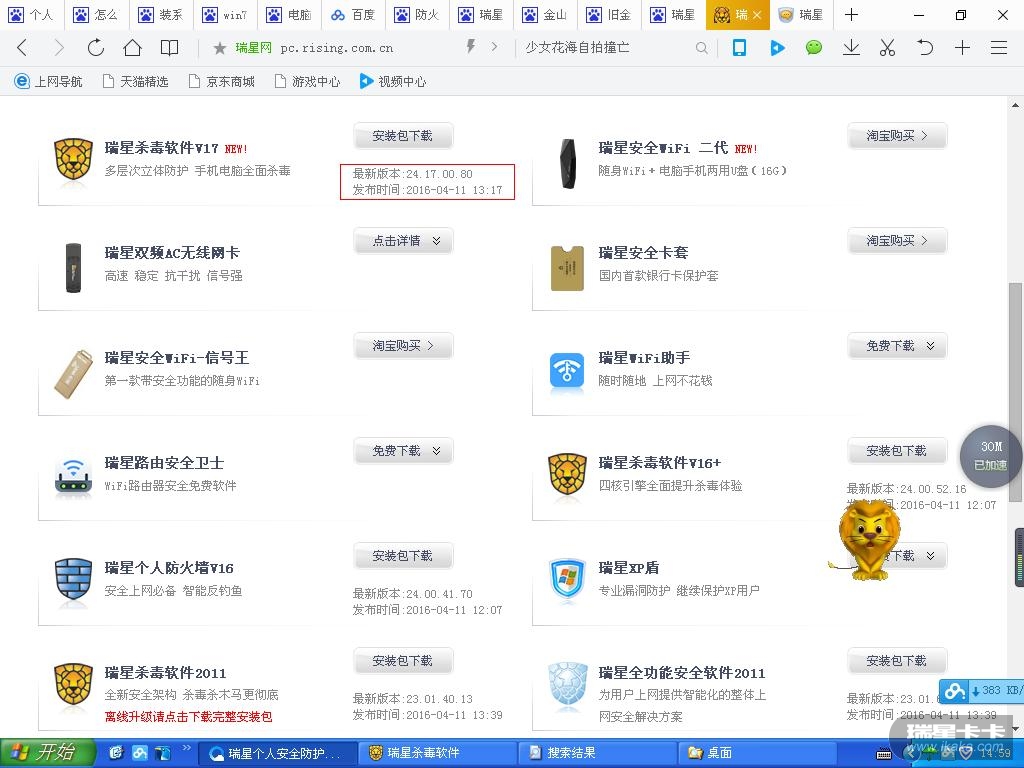Image resolution: width=1024 pixels, height=768 pixels.
Task: Click the 30M 已加速 floating bubble
Action: [x=991, y=456]
